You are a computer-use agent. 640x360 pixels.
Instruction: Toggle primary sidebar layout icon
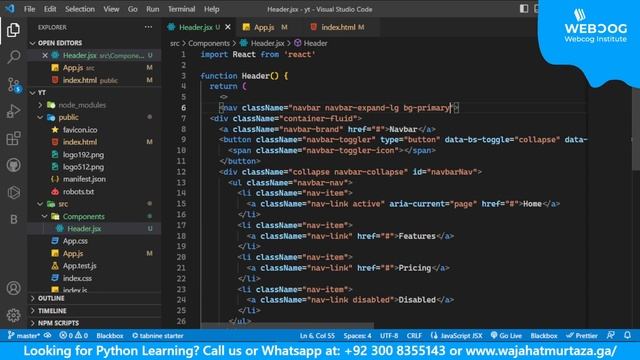click(524, 9)
